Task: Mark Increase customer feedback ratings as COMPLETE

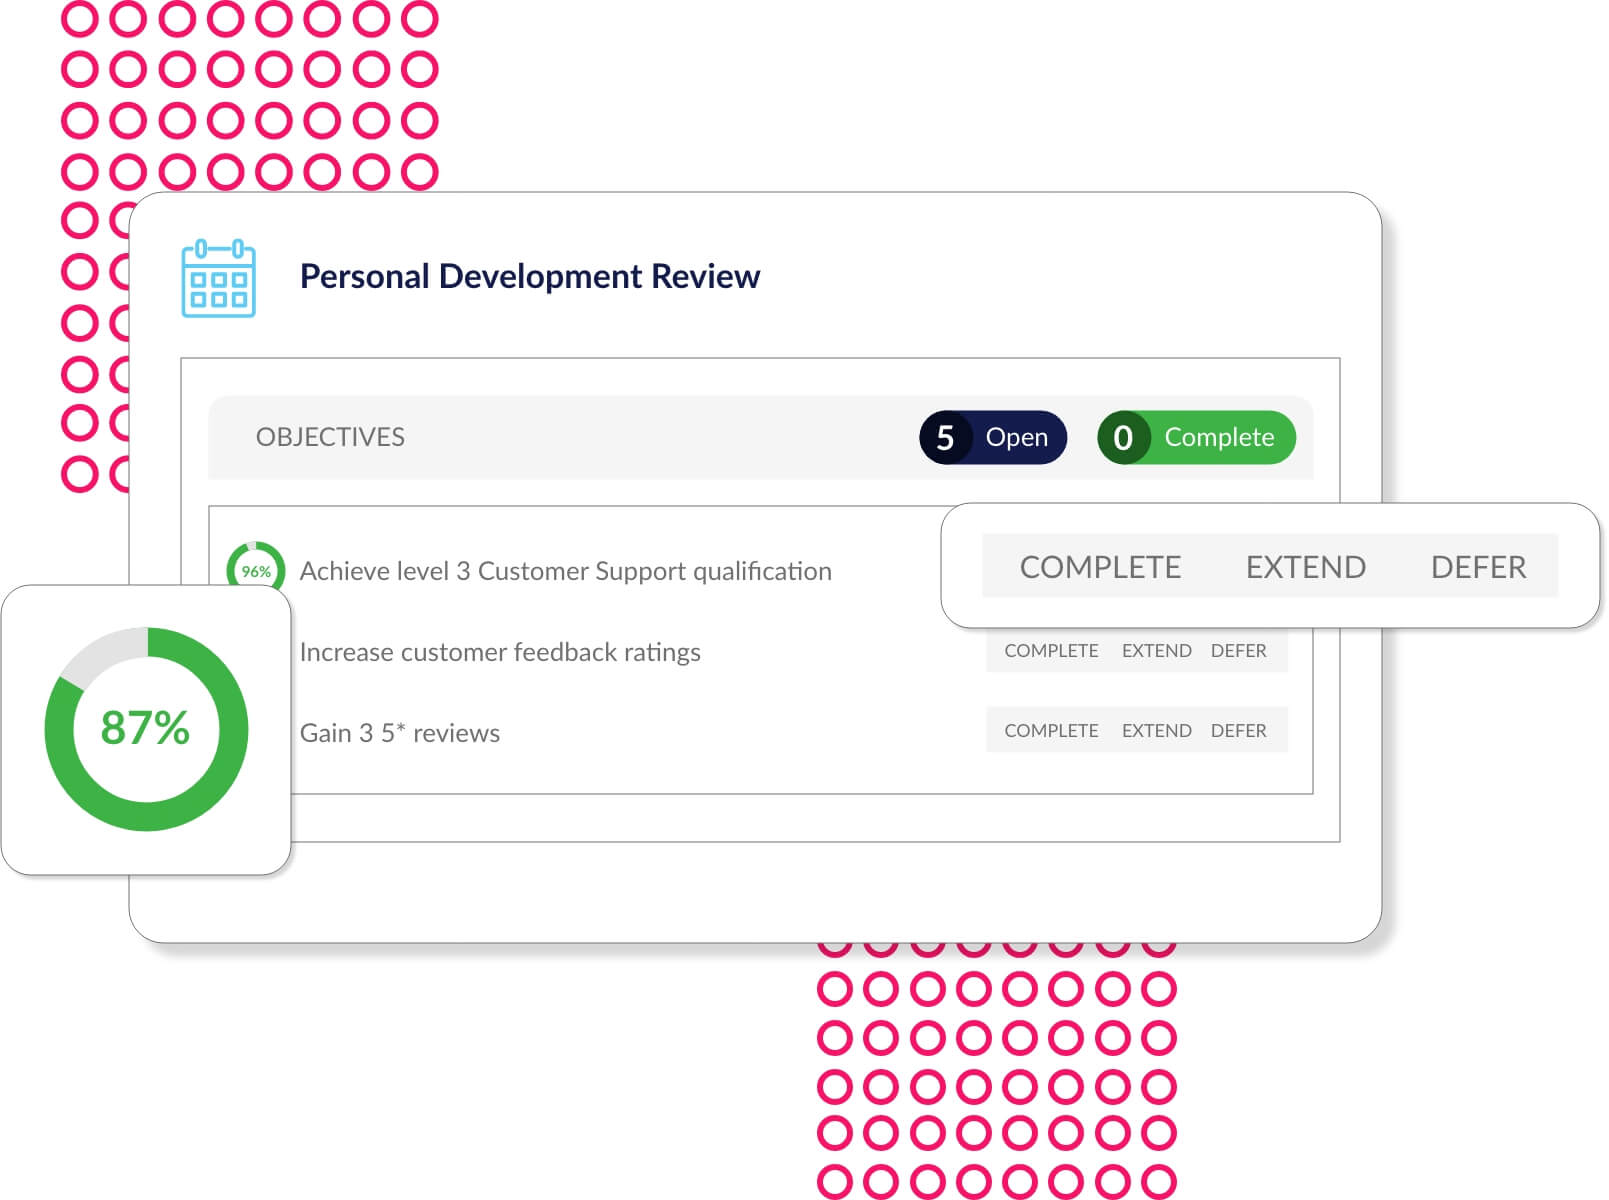Action: (1051, 650)
